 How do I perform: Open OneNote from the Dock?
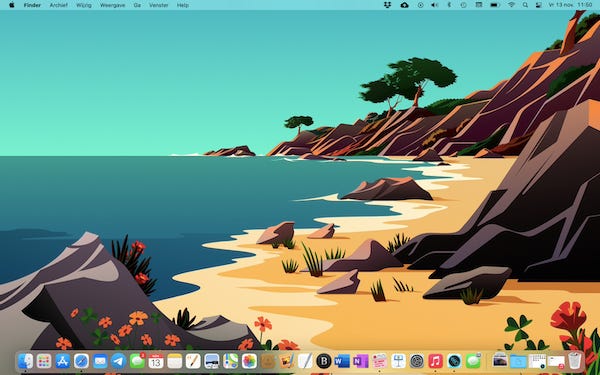pos(360,361)
